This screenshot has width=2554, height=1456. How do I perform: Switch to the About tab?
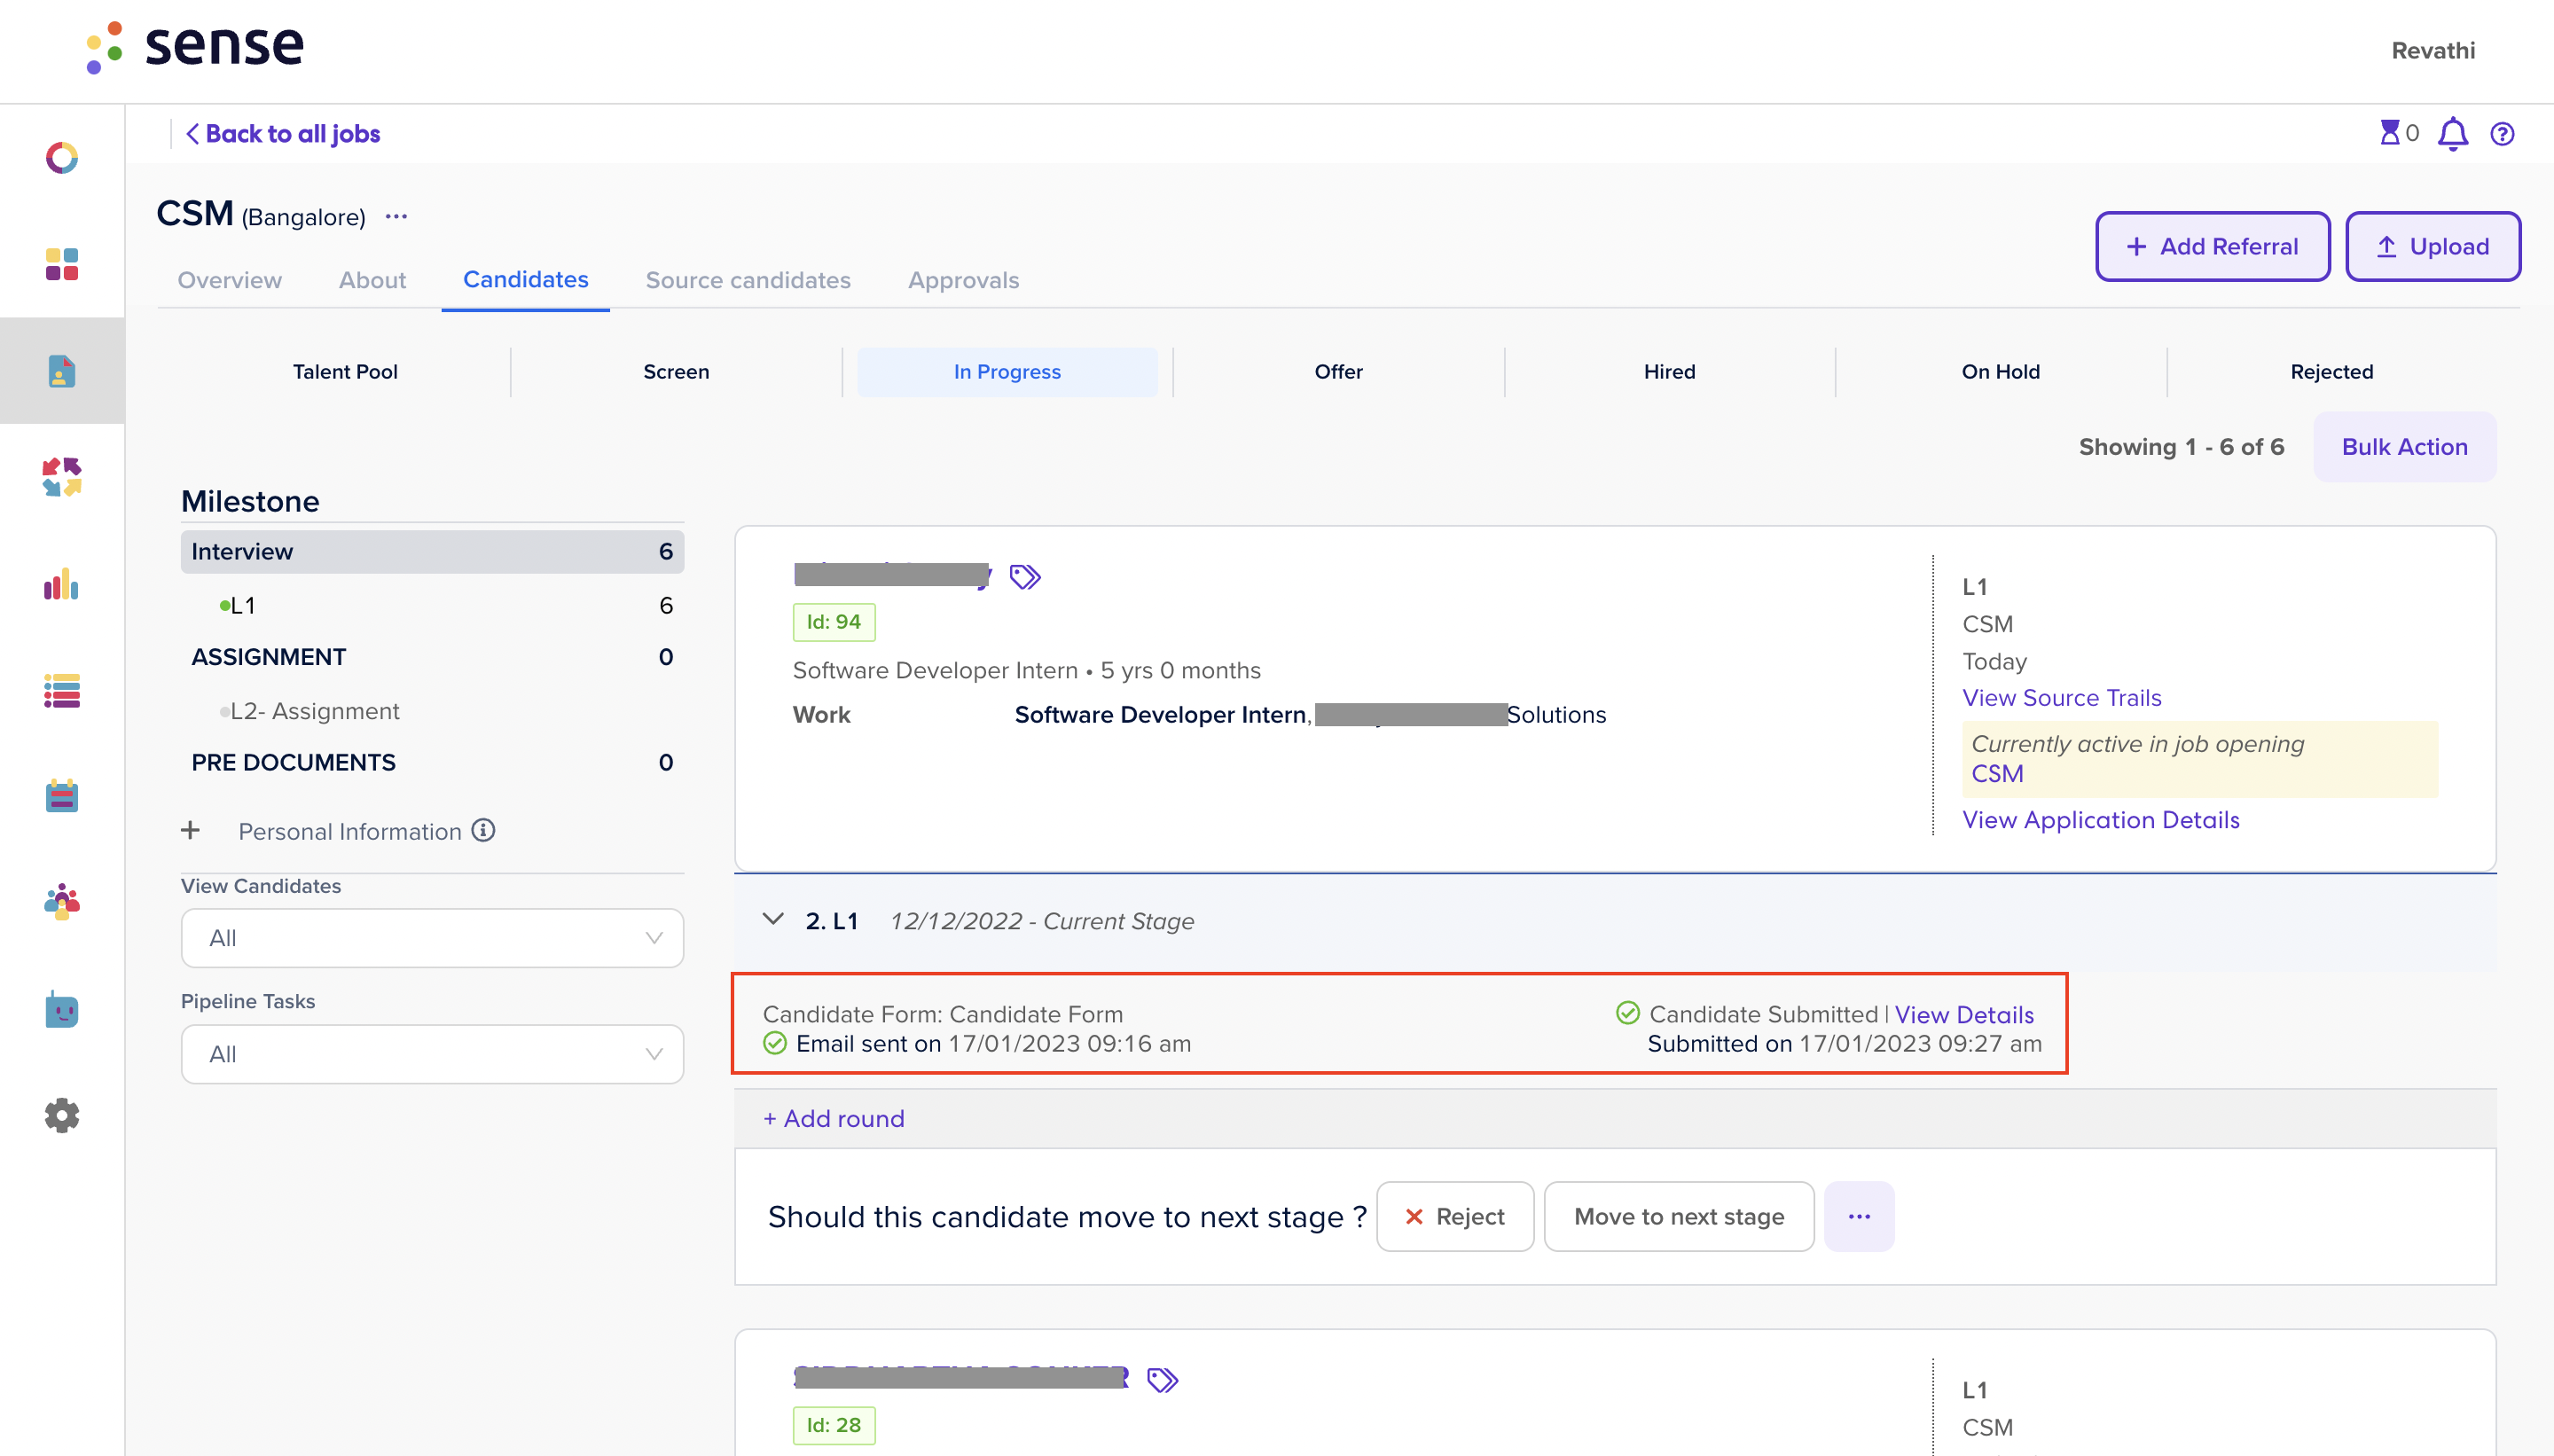click(372, 280)
